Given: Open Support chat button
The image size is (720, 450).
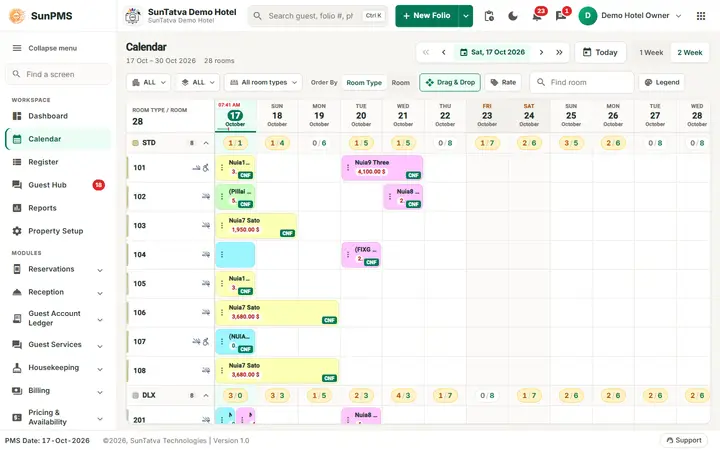Looking at the screenshot, I should (x=684, y=440).
